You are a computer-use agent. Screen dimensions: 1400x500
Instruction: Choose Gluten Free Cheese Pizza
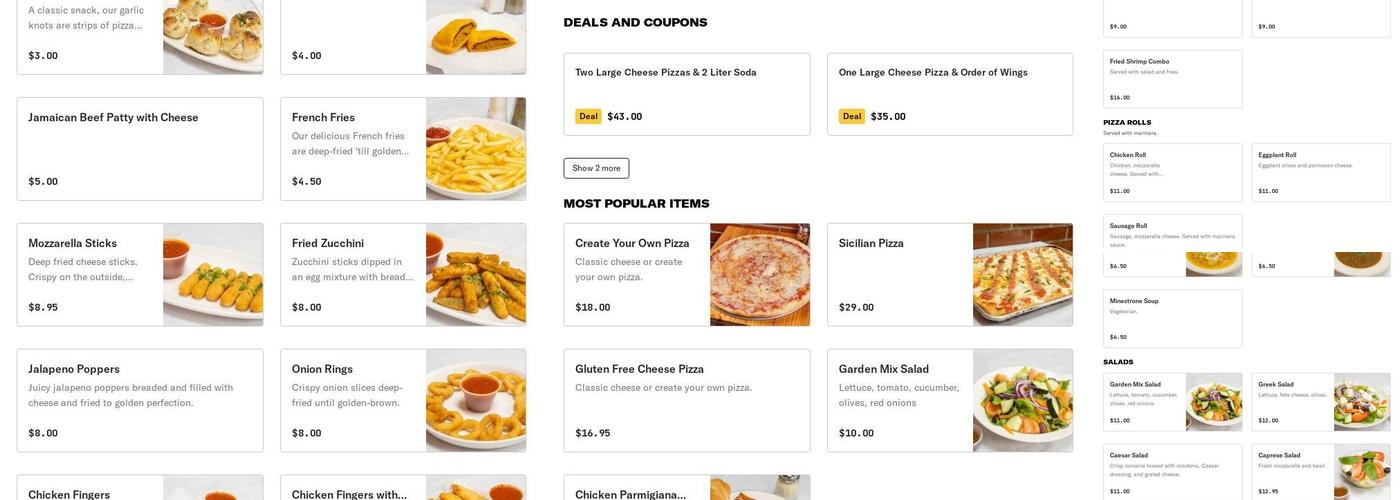686,400
